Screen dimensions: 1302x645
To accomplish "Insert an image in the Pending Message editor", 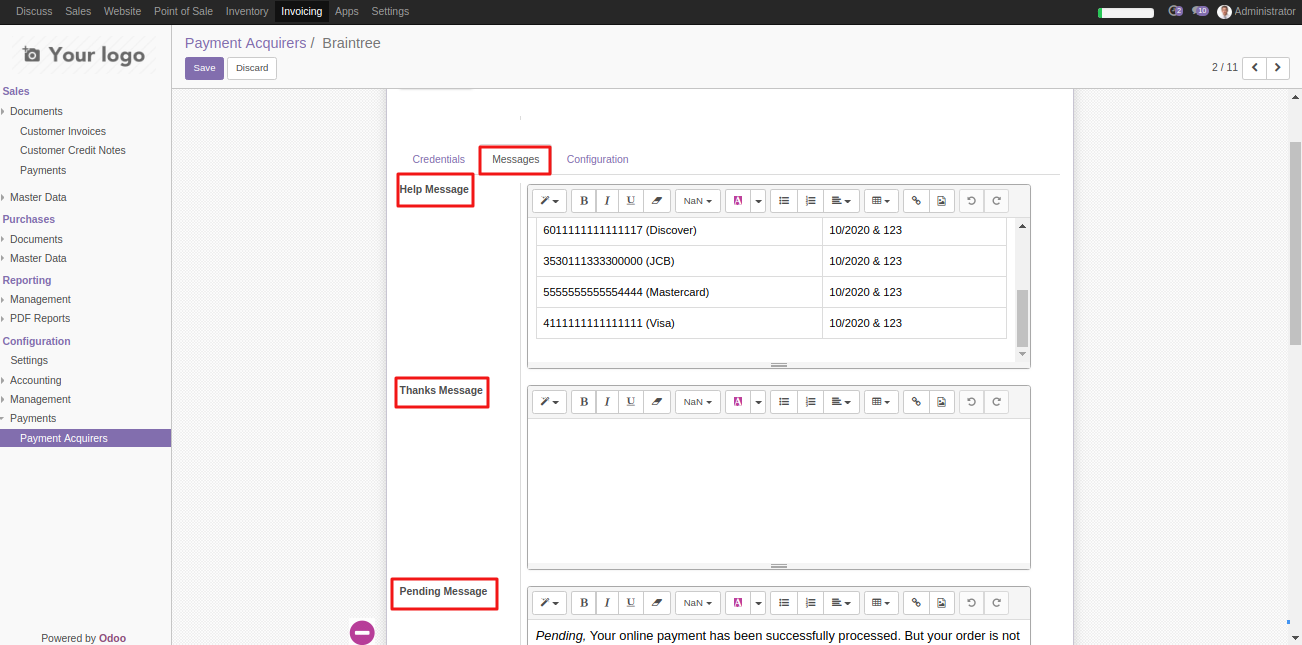I will [941, 602].
